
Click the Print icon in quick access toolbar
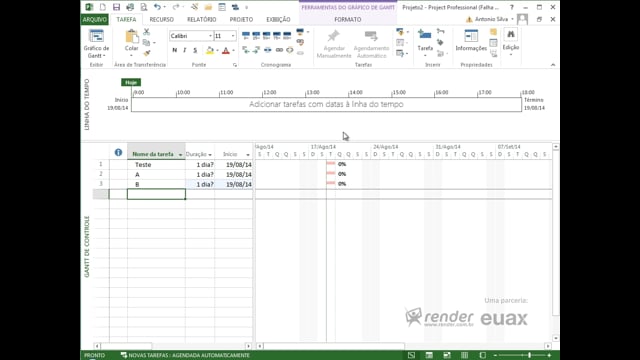point(130,7)
